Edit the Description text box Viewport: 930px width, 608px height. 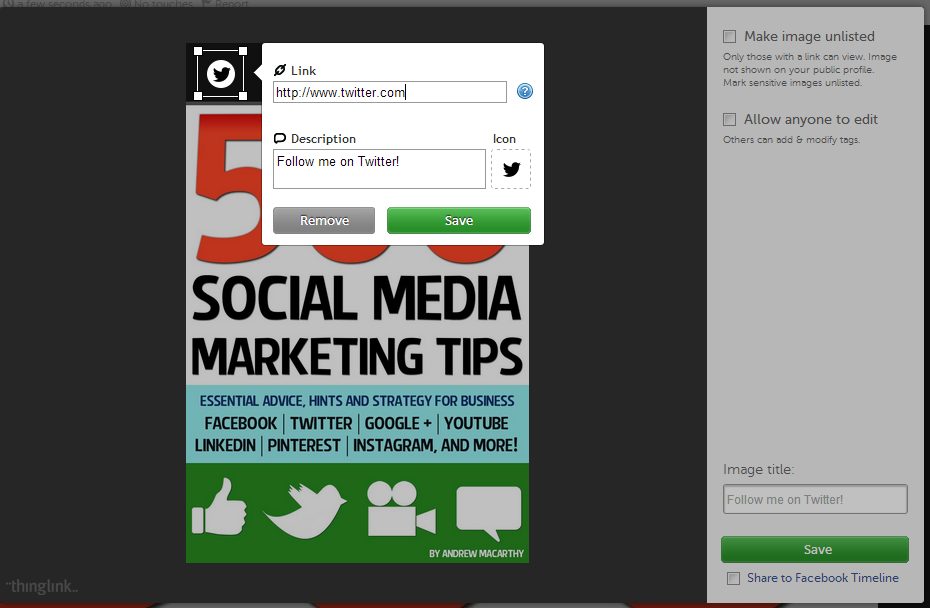click(379, 169)
